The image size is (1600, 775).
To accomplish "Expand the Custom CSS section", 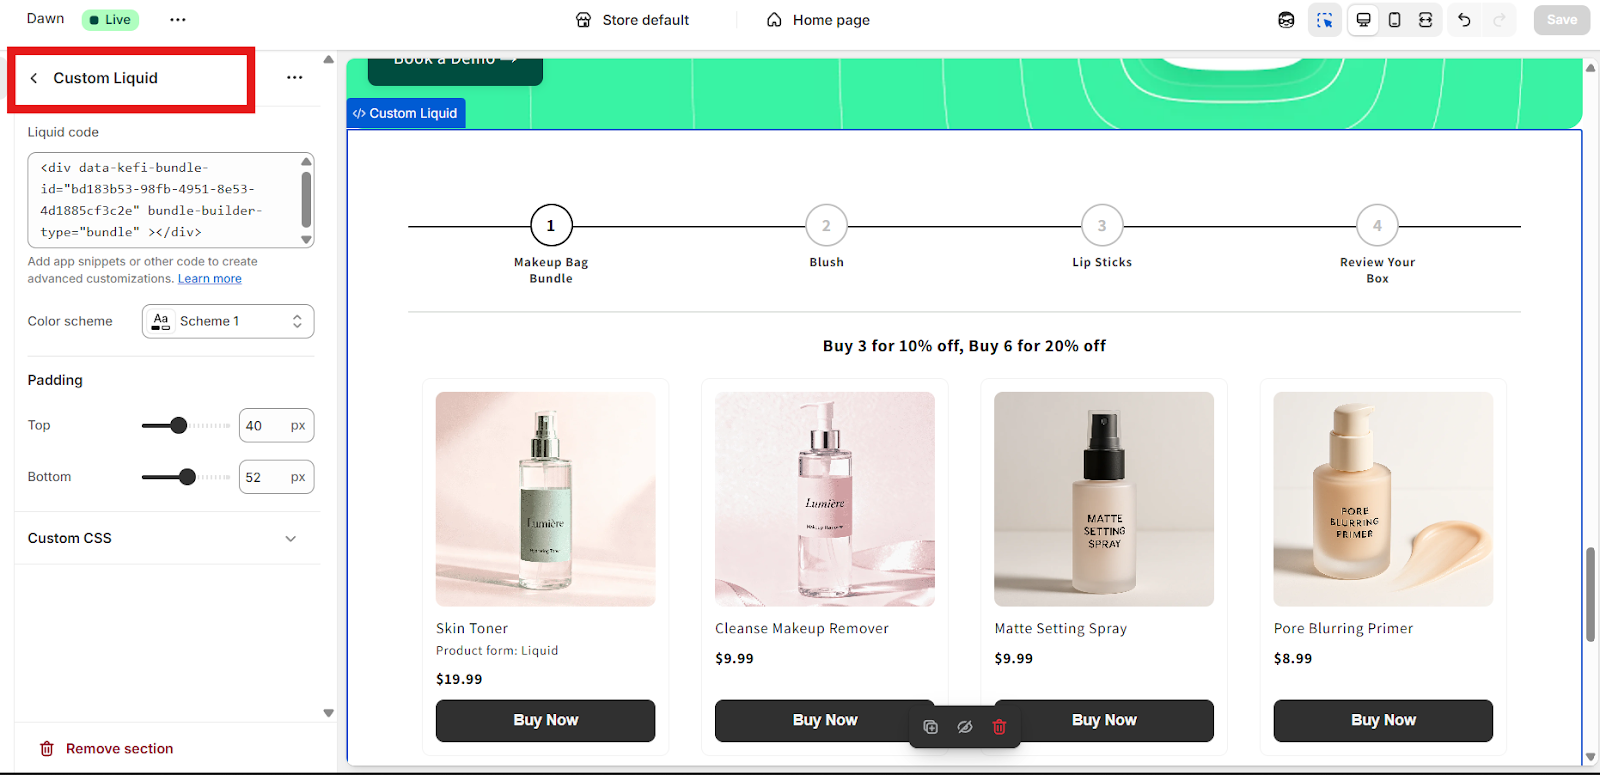I will 290,538.
